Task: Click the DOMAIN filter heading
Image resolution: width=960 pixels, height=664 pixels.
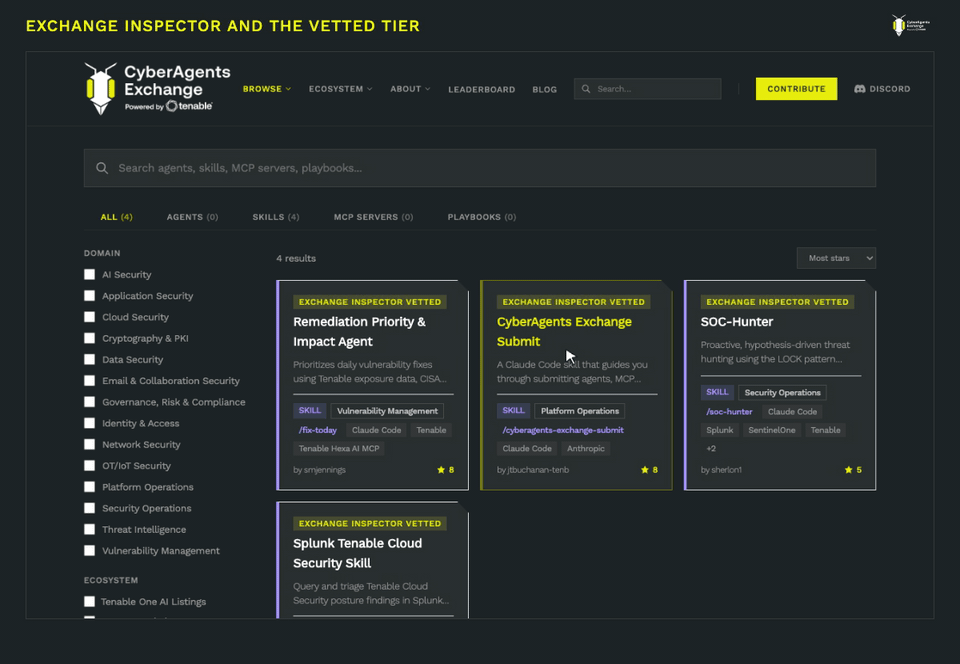Action: tap(102, 253)
